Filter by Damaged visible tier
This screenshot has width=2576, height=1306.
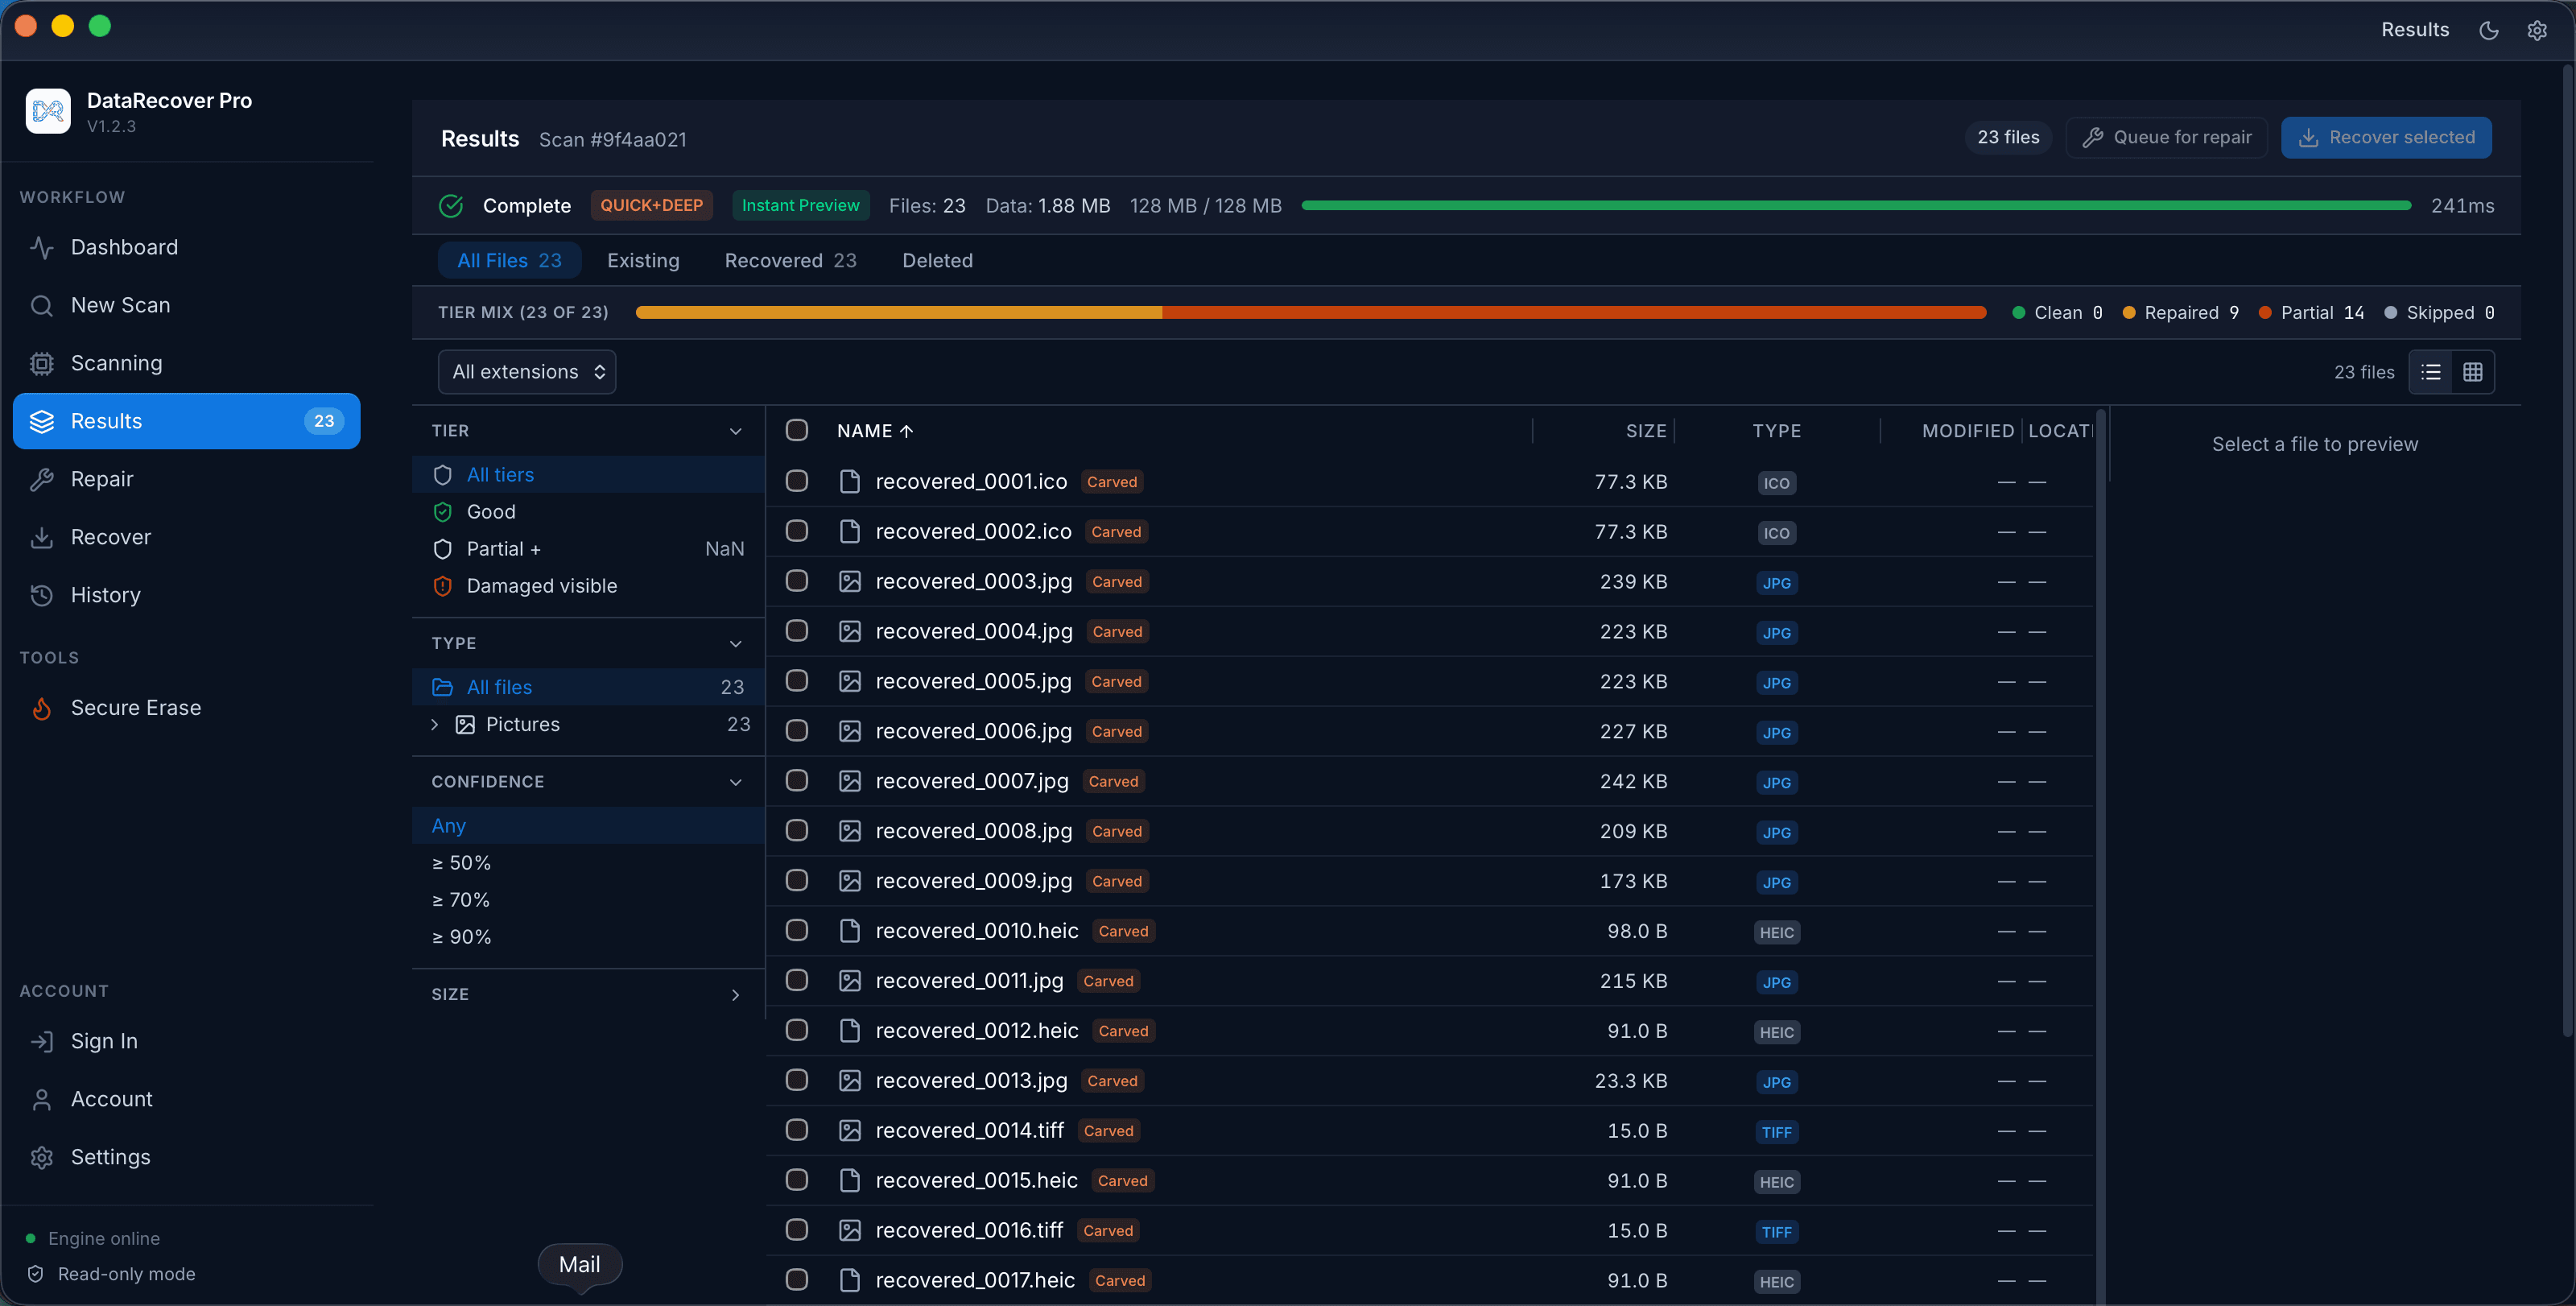588,586
